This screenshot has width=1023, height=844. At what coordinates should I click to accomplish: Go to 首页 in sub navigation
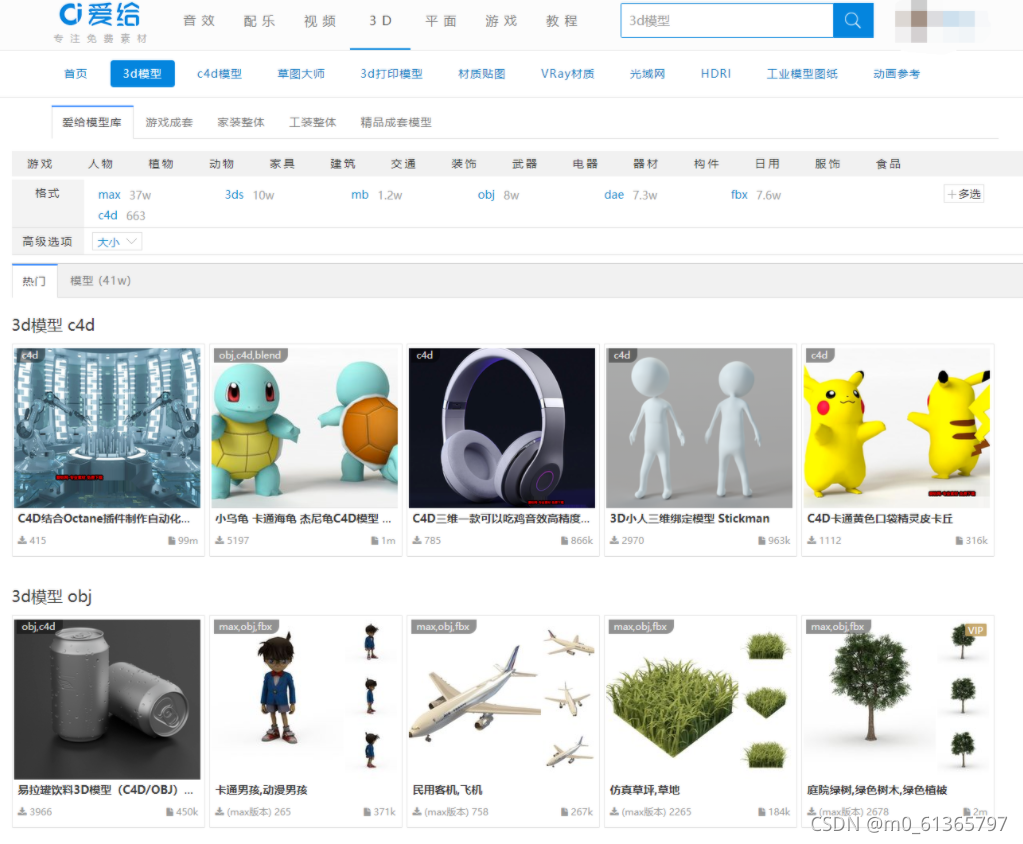pos(76,74)
